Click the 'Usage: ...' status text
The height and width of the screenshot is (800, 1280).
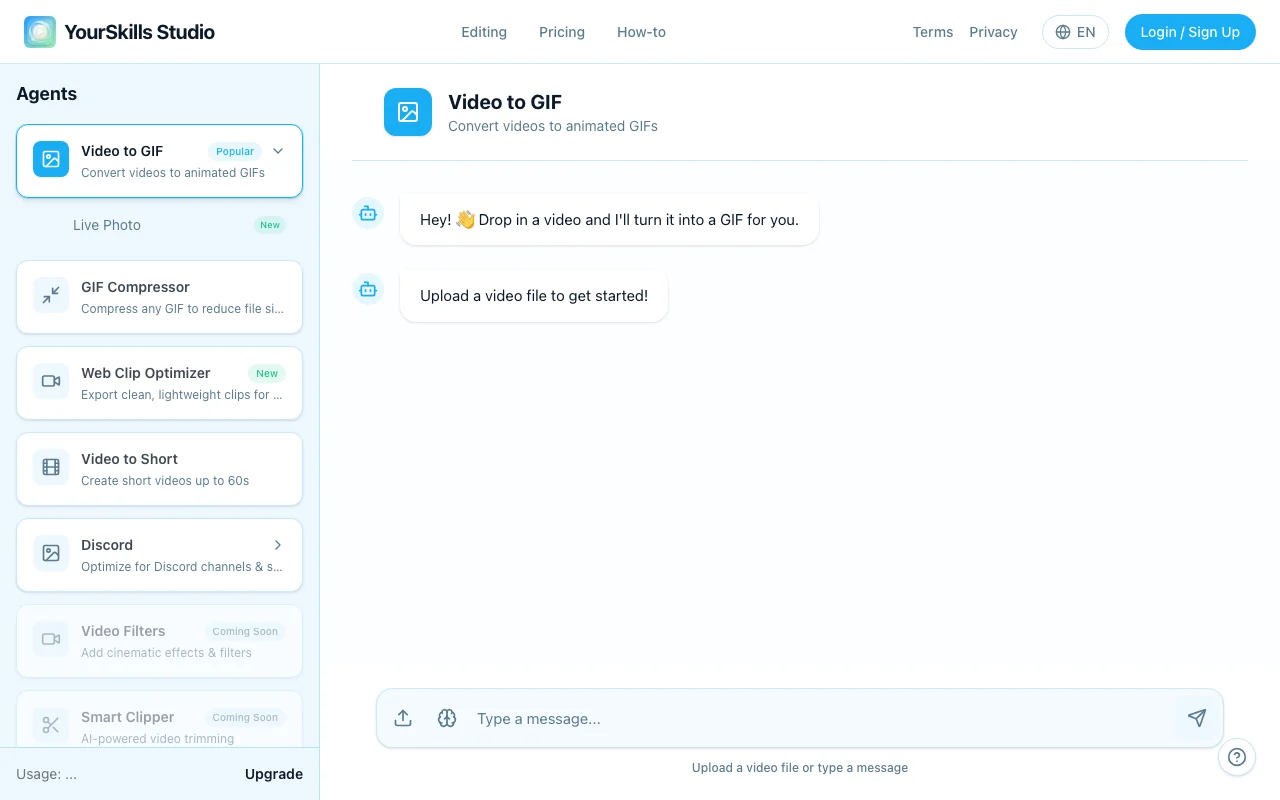tap(46, 774)
